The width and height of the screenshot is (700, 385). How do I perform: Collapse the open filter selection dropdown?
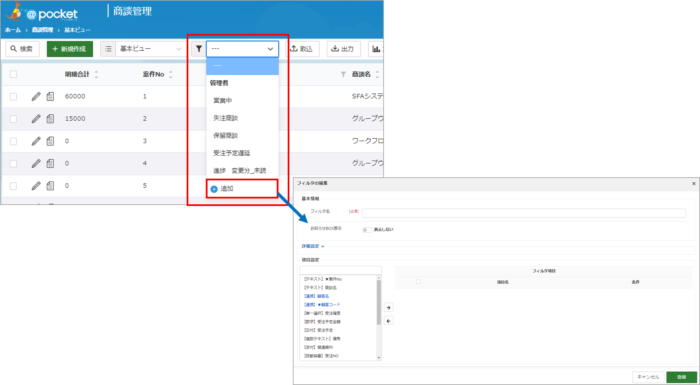(242, 49)
